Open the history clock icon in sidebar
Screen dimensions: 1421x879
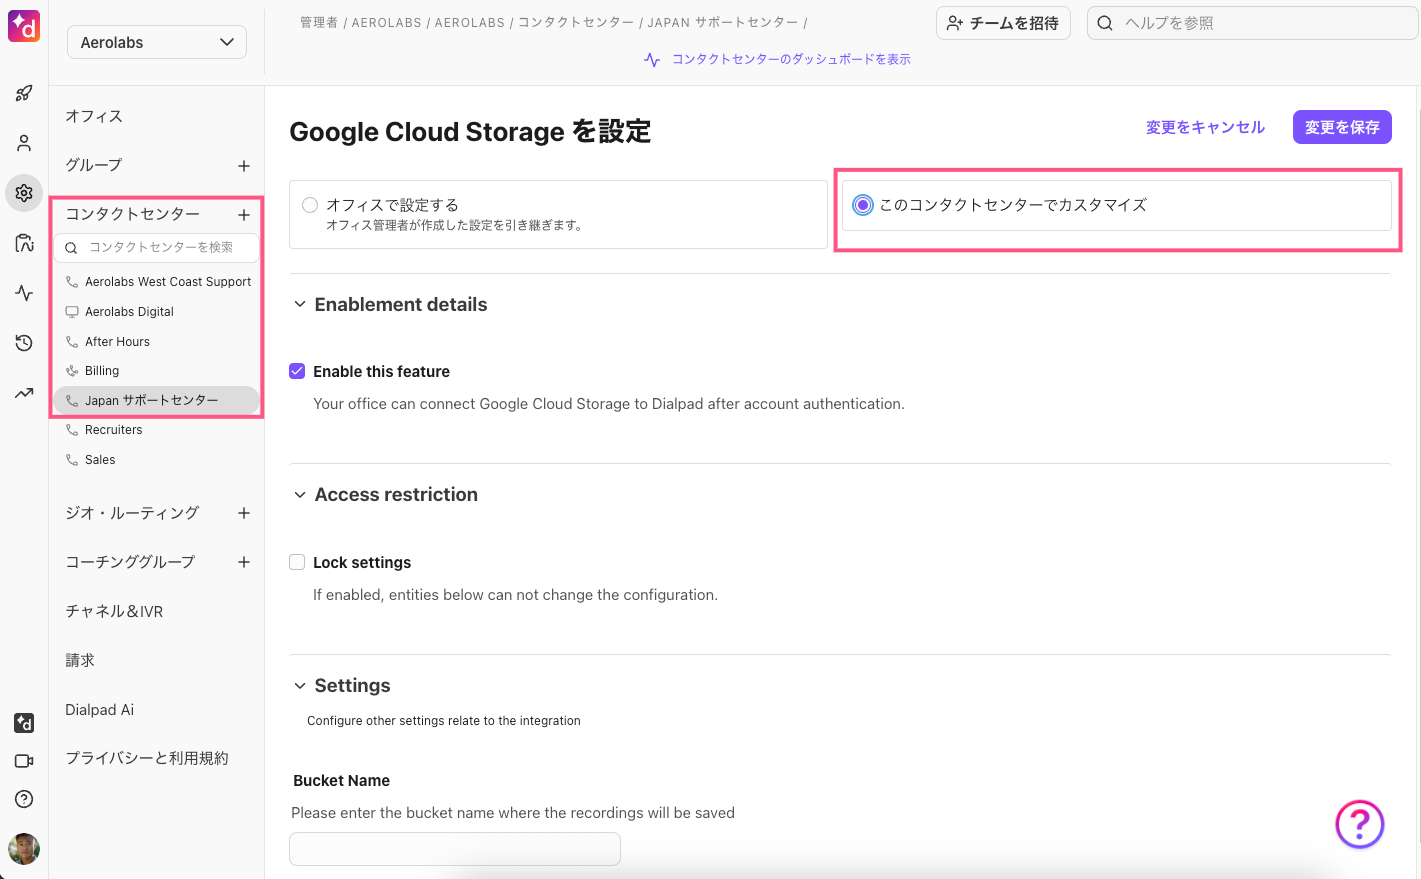tap(24, 343)
